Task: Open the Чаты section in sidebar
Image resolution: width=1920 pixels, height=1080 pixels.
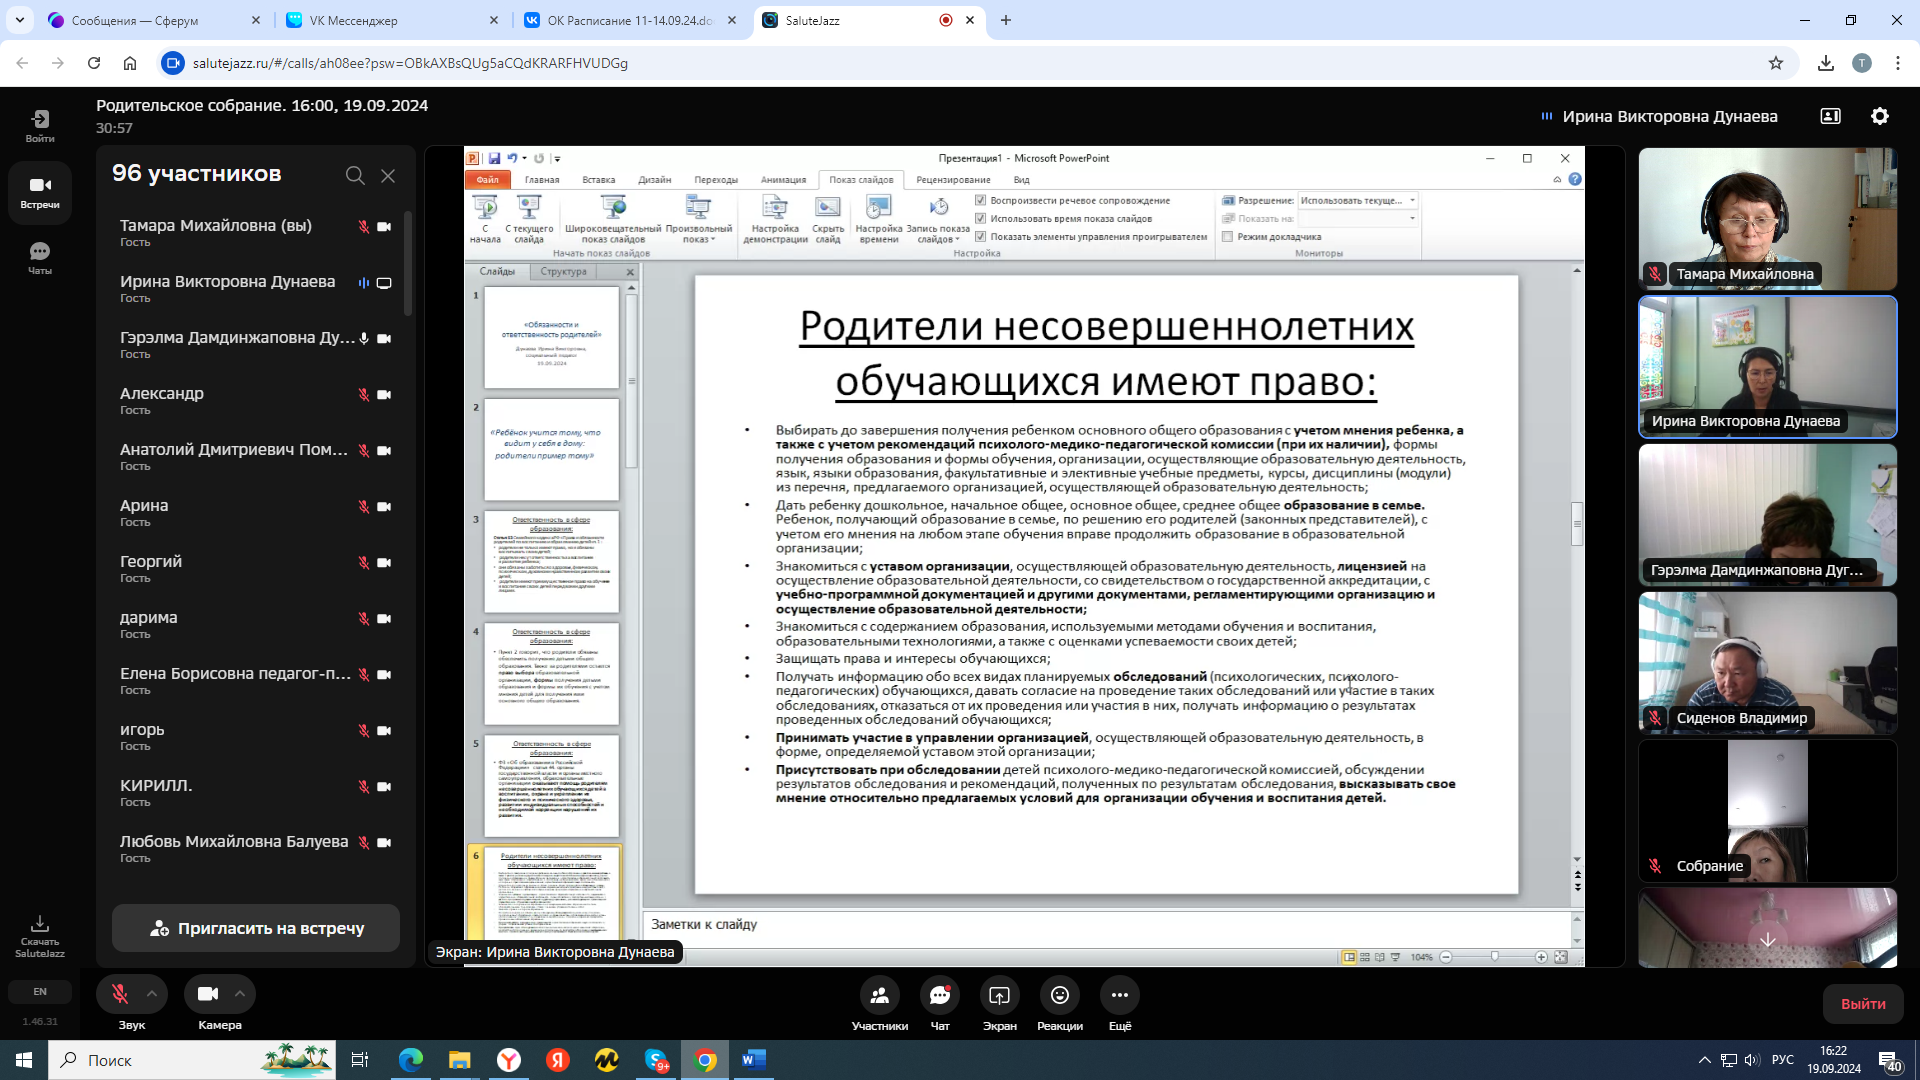Action: 40,258
